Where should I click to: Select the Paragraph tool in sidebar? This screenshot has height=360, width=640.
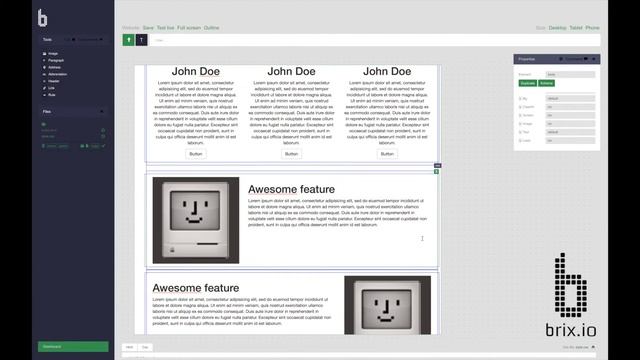(x=53, y=60)
